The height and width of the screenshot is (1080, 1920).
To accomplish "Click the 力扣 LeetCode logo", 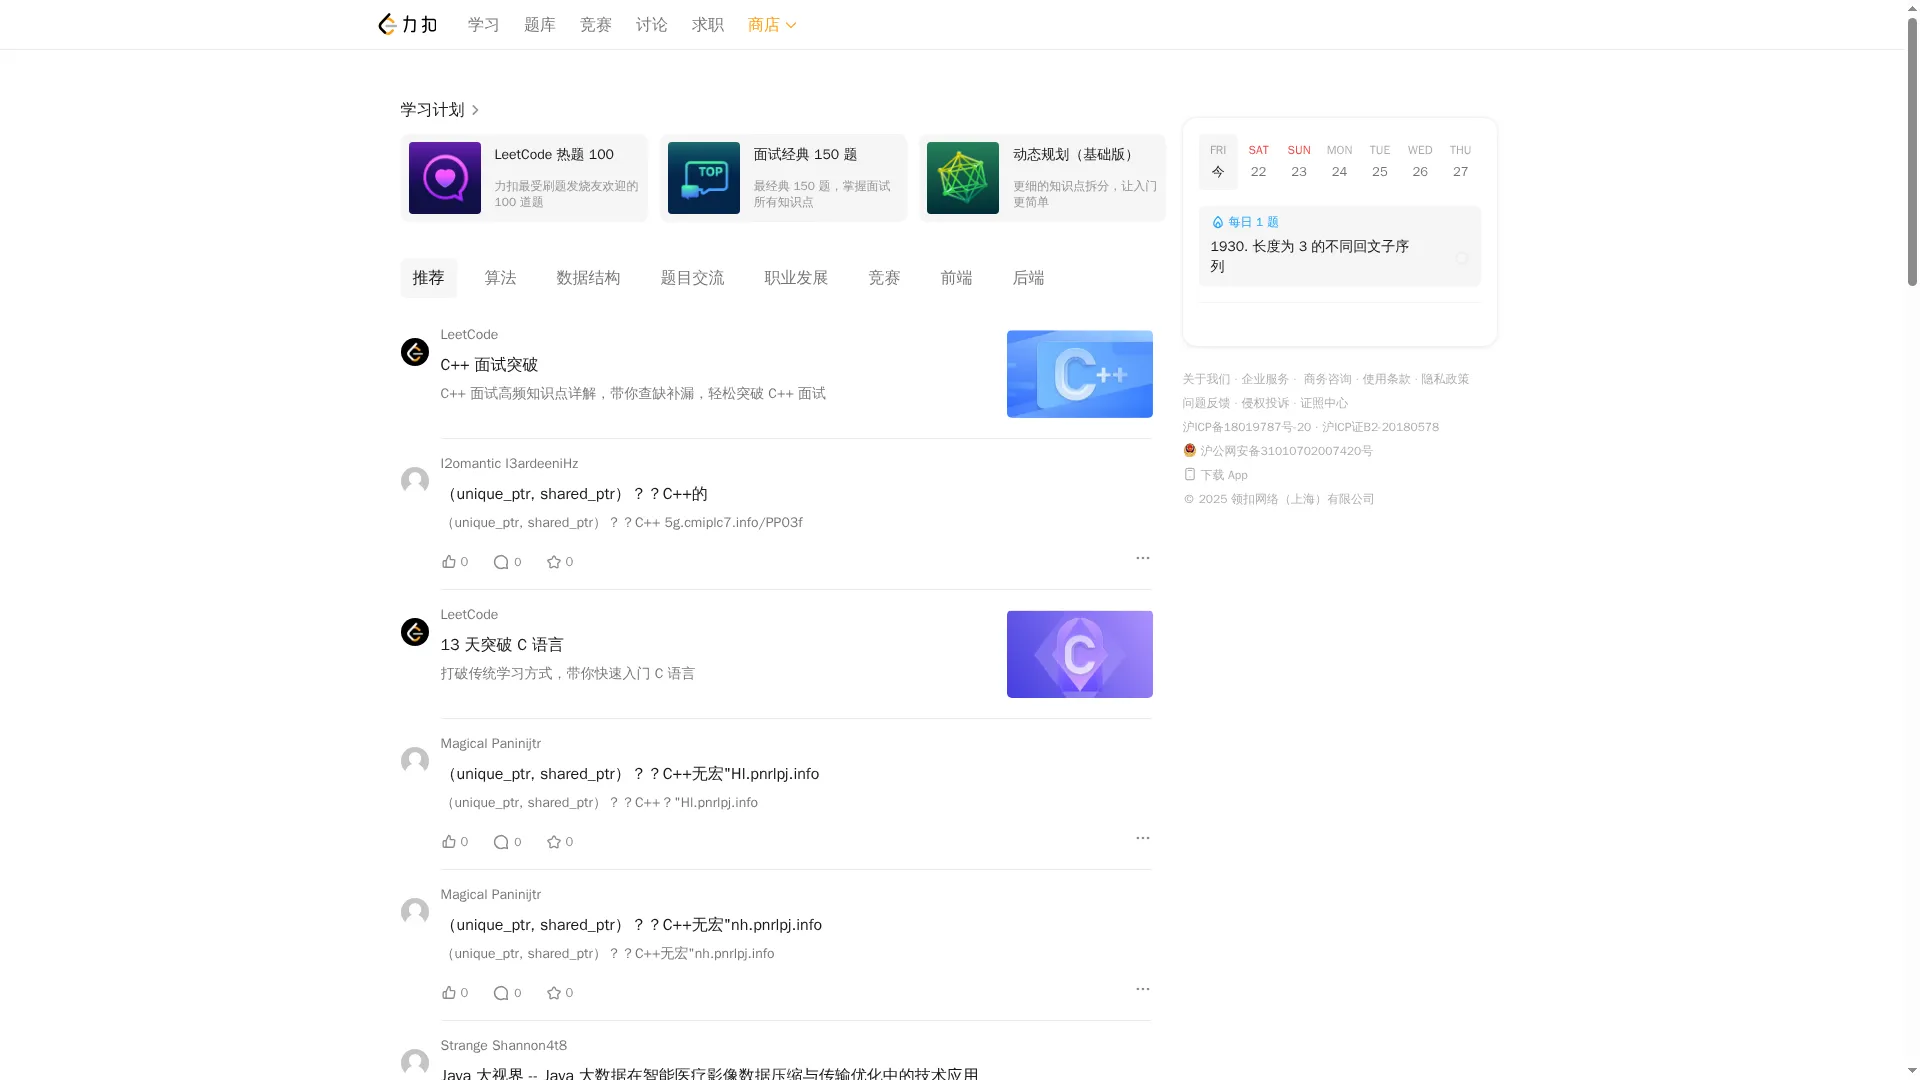I will coord(406,24).
